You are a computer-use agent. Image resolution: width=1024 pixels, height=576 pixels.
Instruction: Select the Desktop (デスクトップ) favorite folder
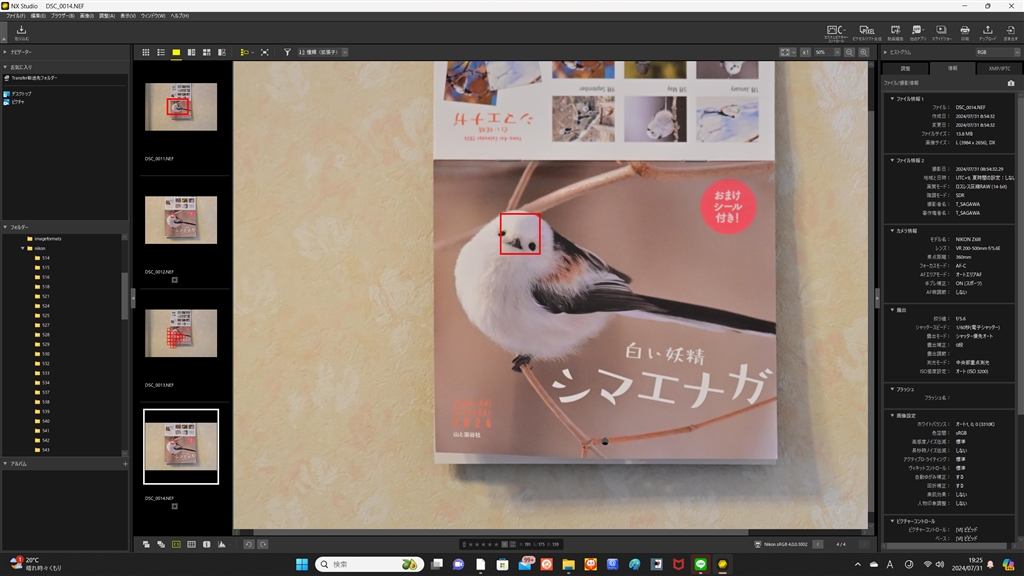tap(21, 94)
